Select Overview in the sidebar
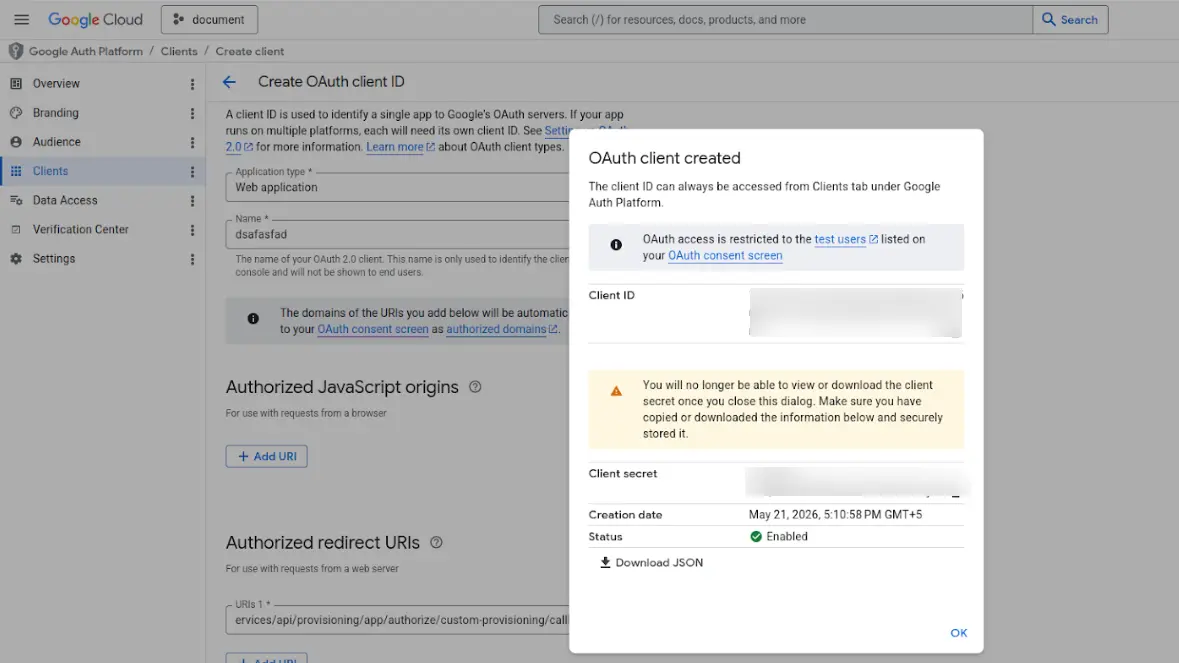The width and height of the screenshot is (1179, 663). click(56, 83)
